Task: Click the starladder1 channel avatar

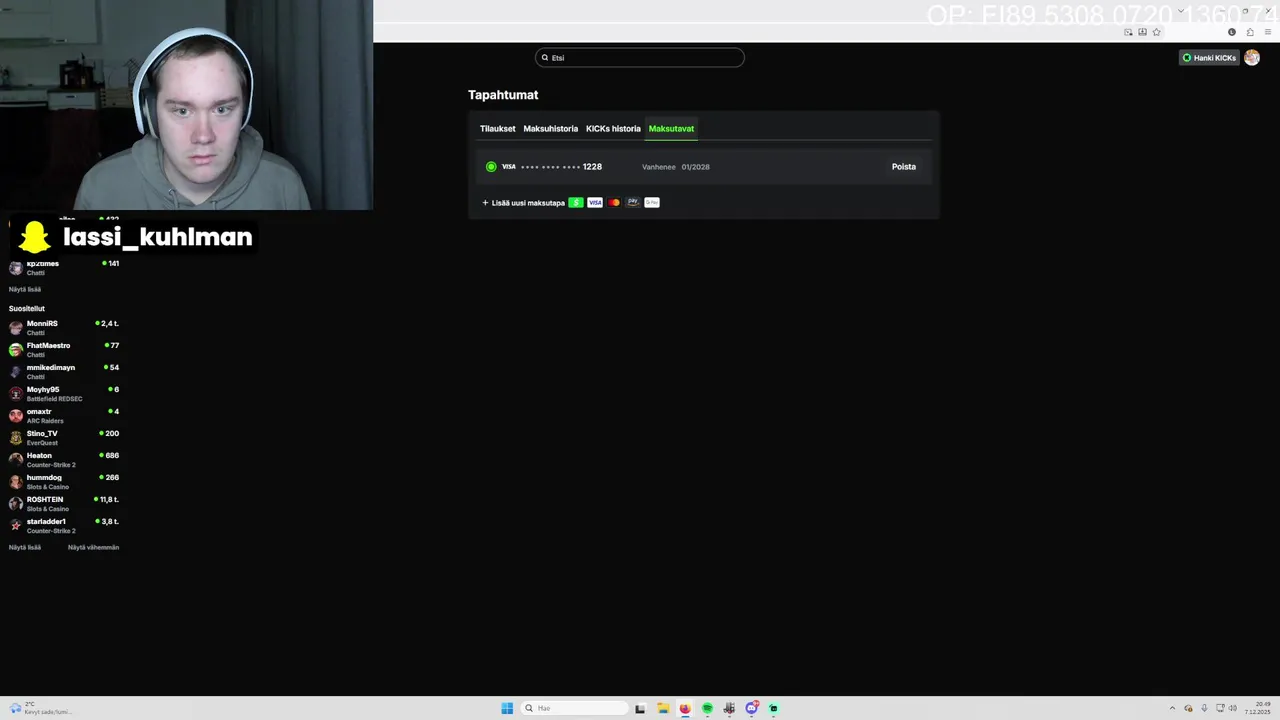Action: [x=16, y=526]
